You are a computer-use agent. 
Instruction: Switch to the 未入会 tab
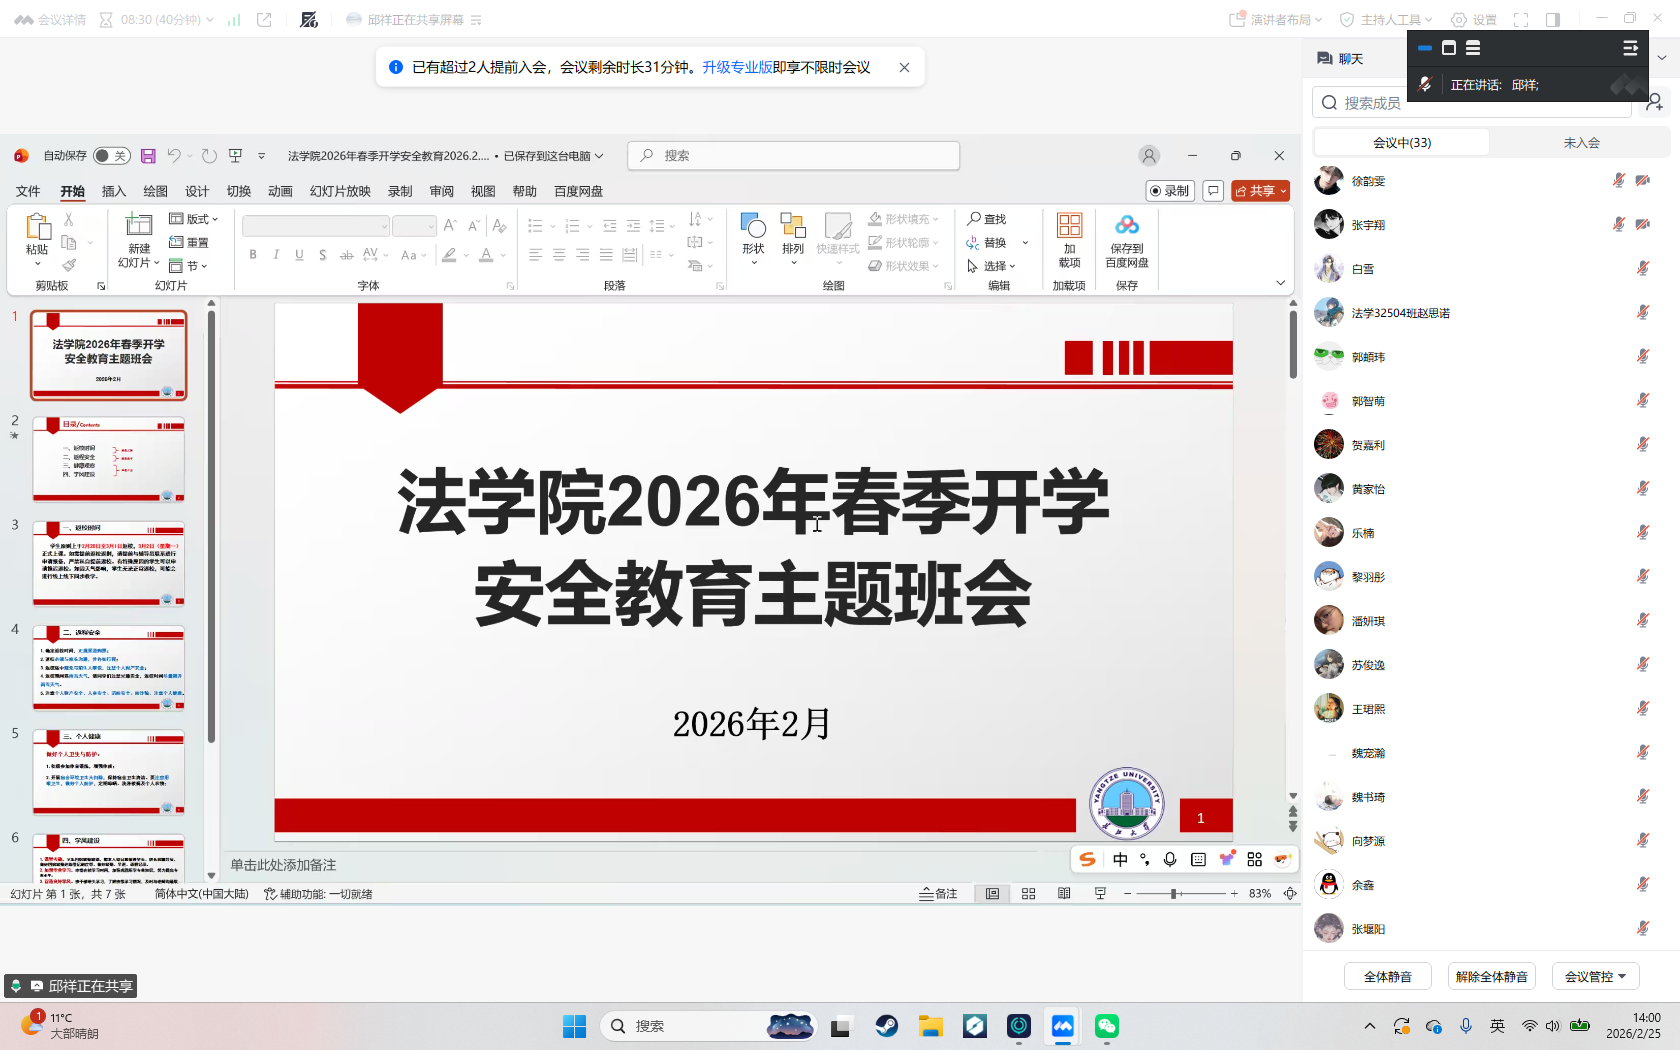1581,143
